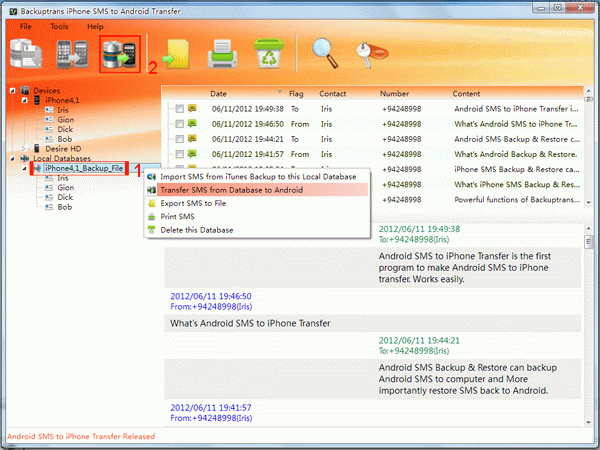Viewport: 600px width, 450px height.
Task: Click the What's iPhone SMS Backup & Res... row
Action: 479,184
